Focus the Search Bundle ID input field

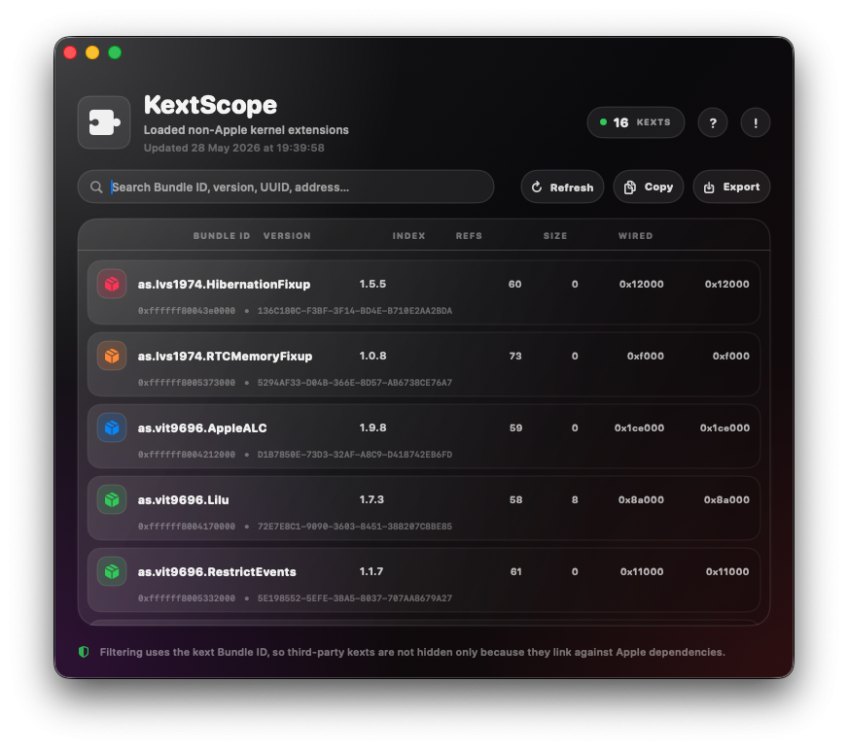pyautogui.click(x=286, y=187)
